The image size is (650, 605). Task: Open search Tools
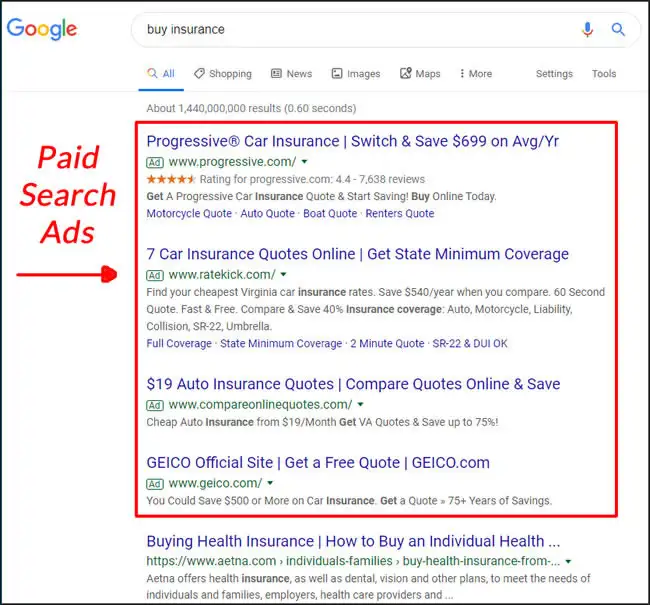604,74
